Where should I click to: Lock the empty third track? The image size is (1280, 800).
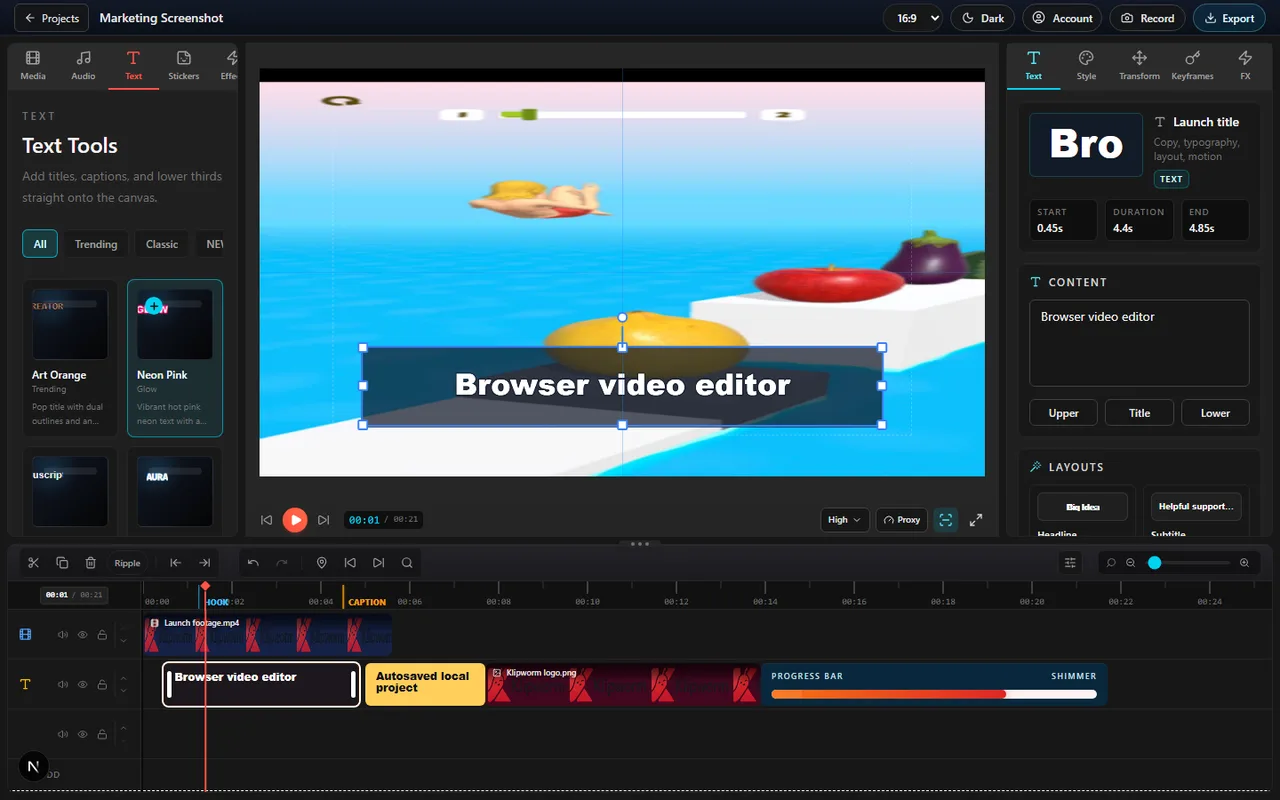(x=102, y=734)
